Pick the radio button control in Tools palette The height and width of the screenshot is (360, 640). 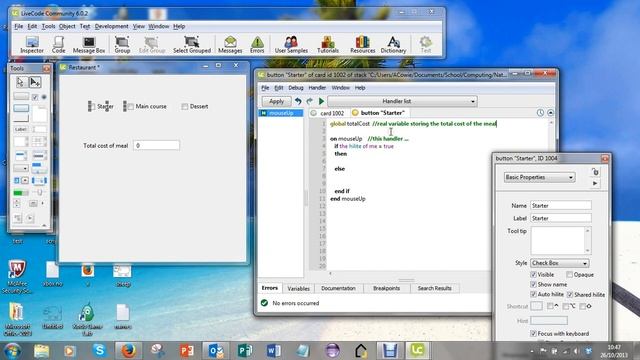(x=44, y=97)
